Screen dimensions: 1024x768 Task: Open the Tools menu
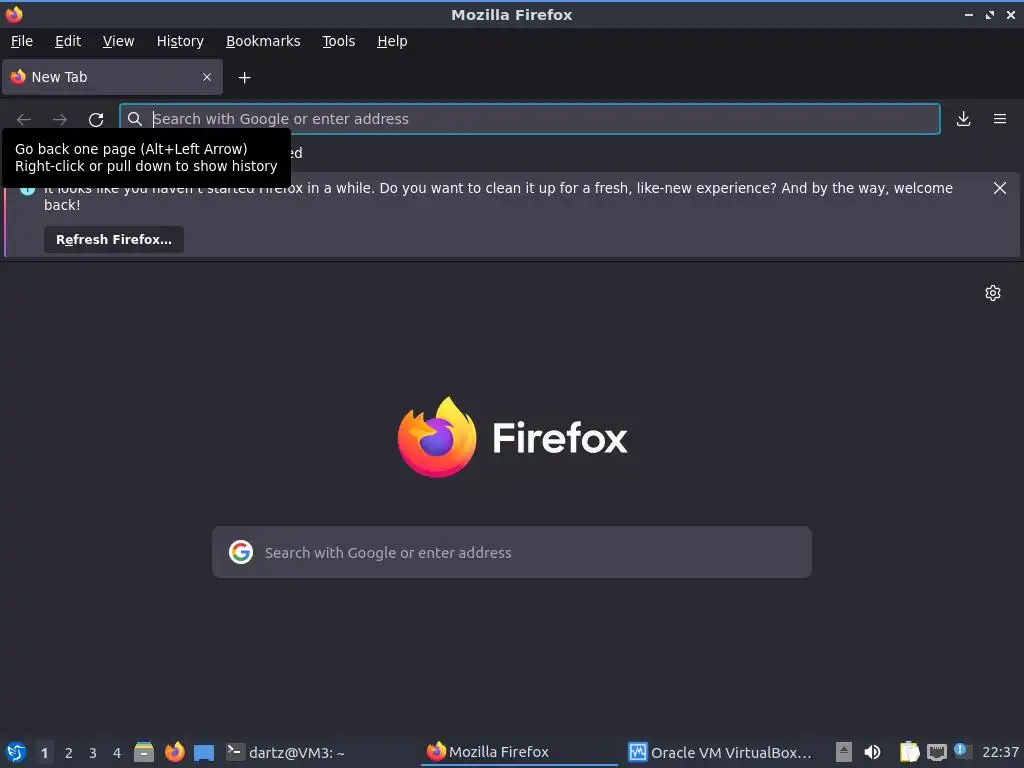(338, 41)
